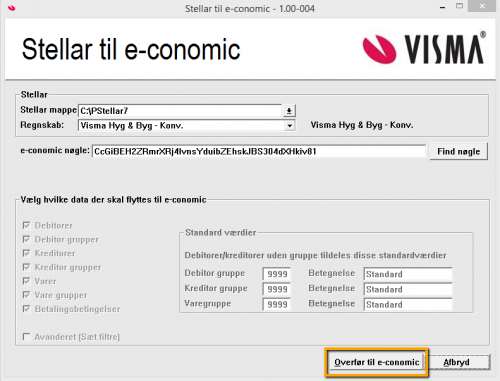
Task: Click the 'Stellar til e-conomic' heading
Action: pyautogui.click(x=131, y=49)
